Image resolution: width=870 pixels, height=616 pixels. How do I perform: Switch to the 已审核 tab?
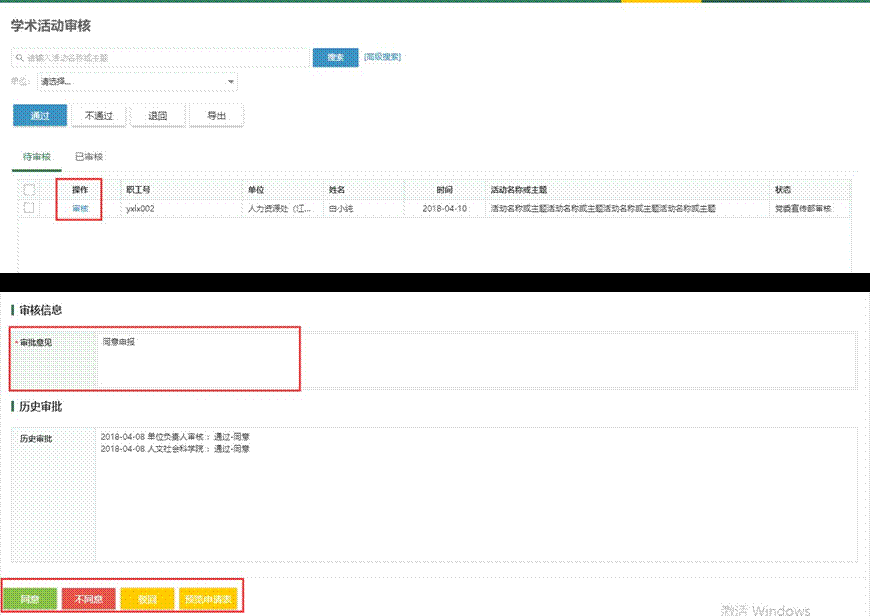(x=89, y=157)
